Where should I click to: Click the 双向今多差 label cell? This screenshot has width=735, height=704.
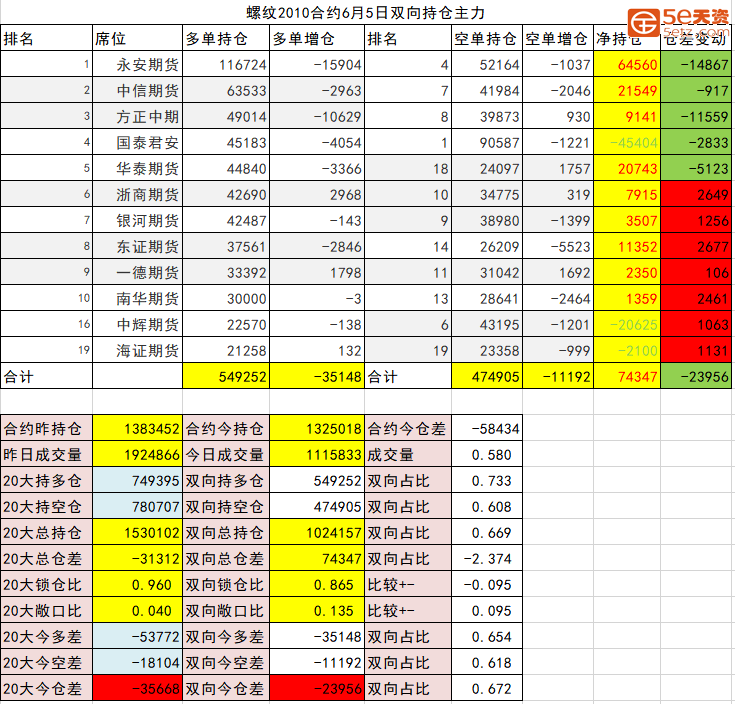pyautogui.click(x=226, y=636)
